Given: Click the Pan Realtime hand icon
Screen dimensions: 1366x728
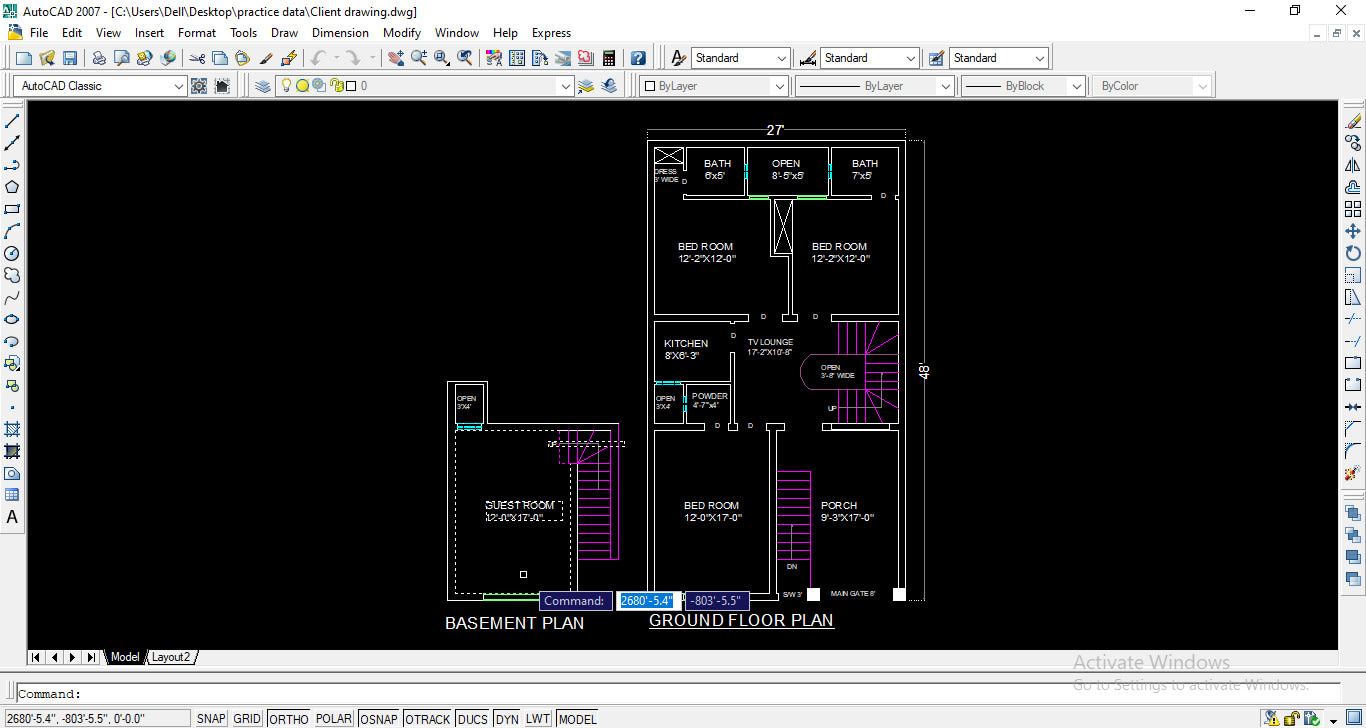Looking at the screenshot, I should pyautogui.click(x=396, y=58).
